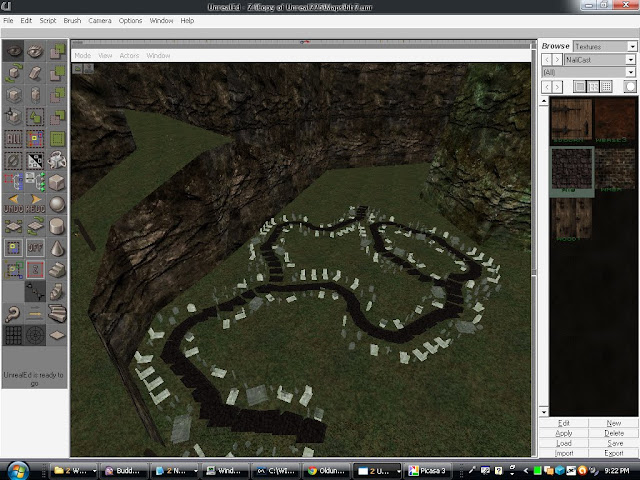Click the Select All actors icon
The width and height of the screenshot is (640, 480).
pos(14,138)
